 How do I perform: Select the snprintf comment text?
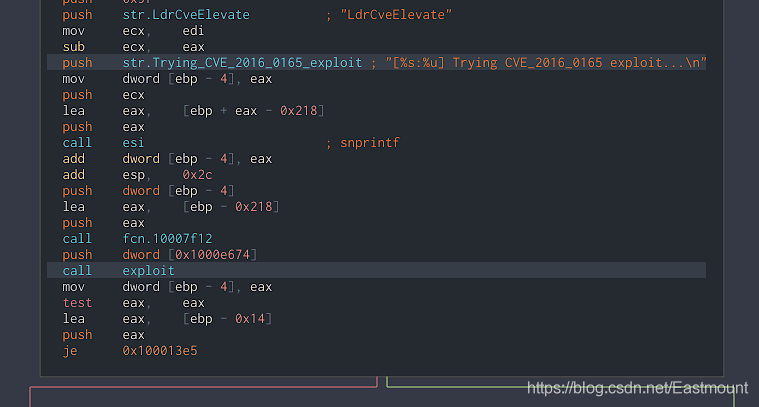[369, 143]
